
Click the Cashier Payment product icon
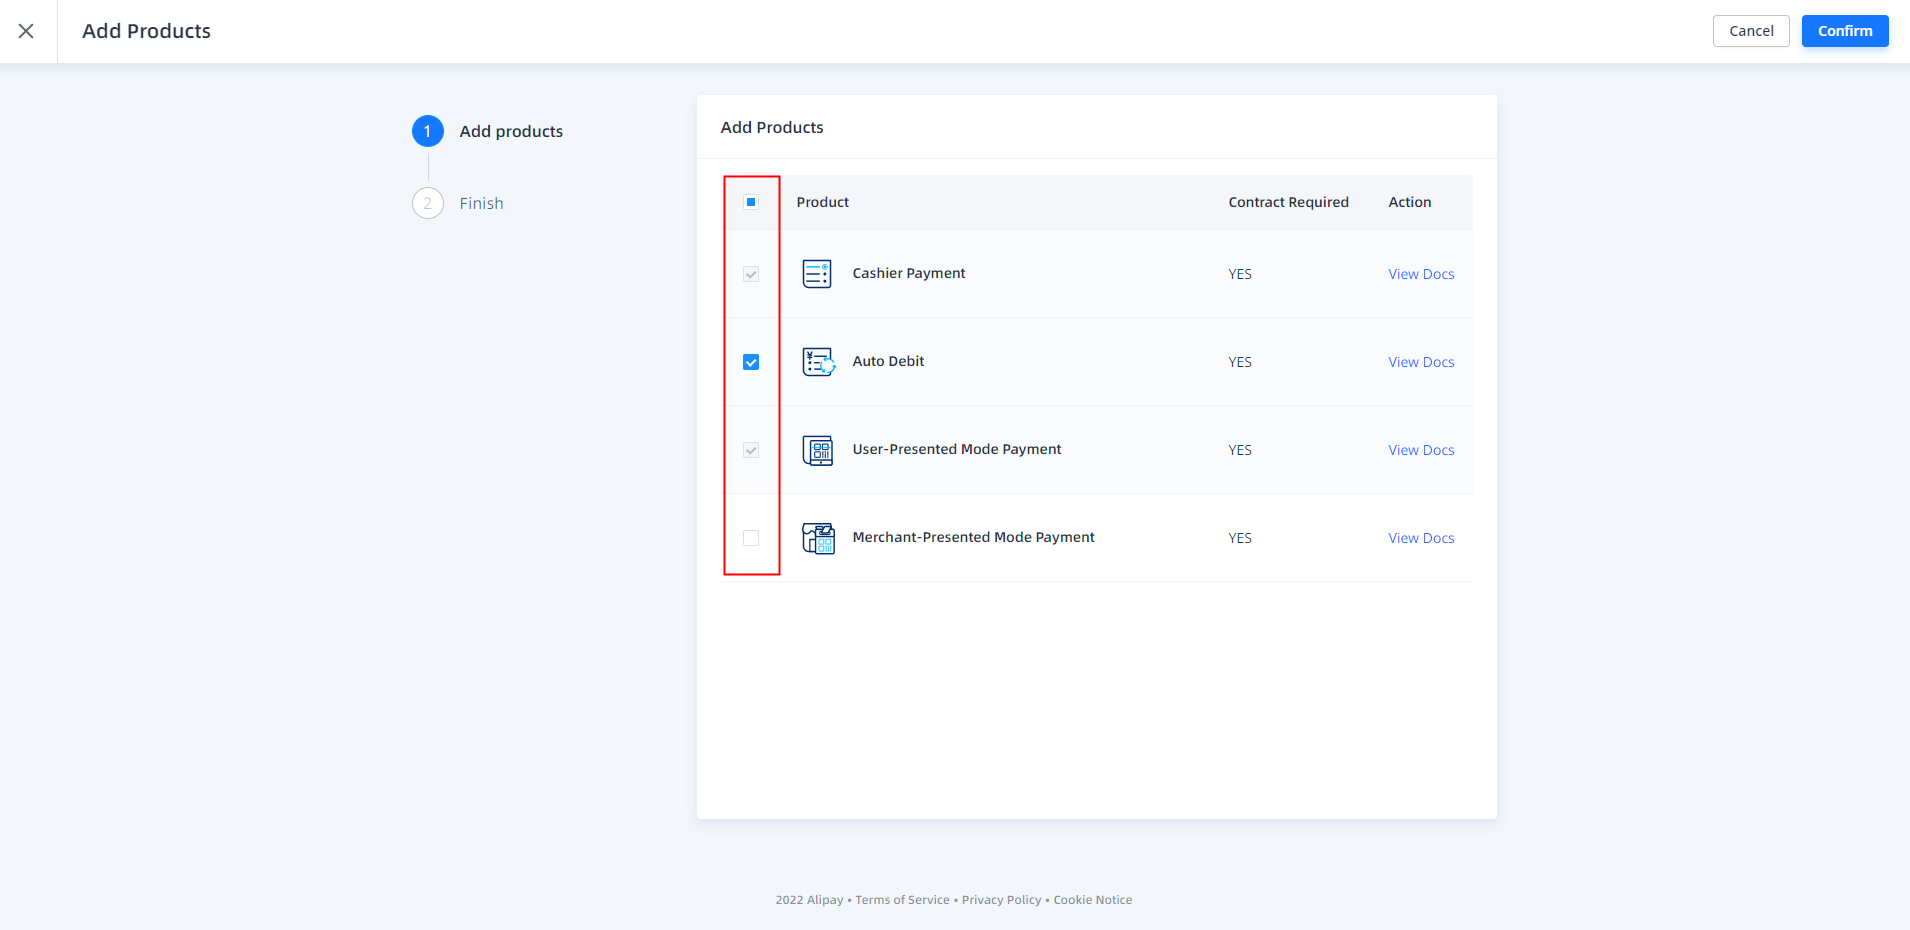click(x=817, y=274)
